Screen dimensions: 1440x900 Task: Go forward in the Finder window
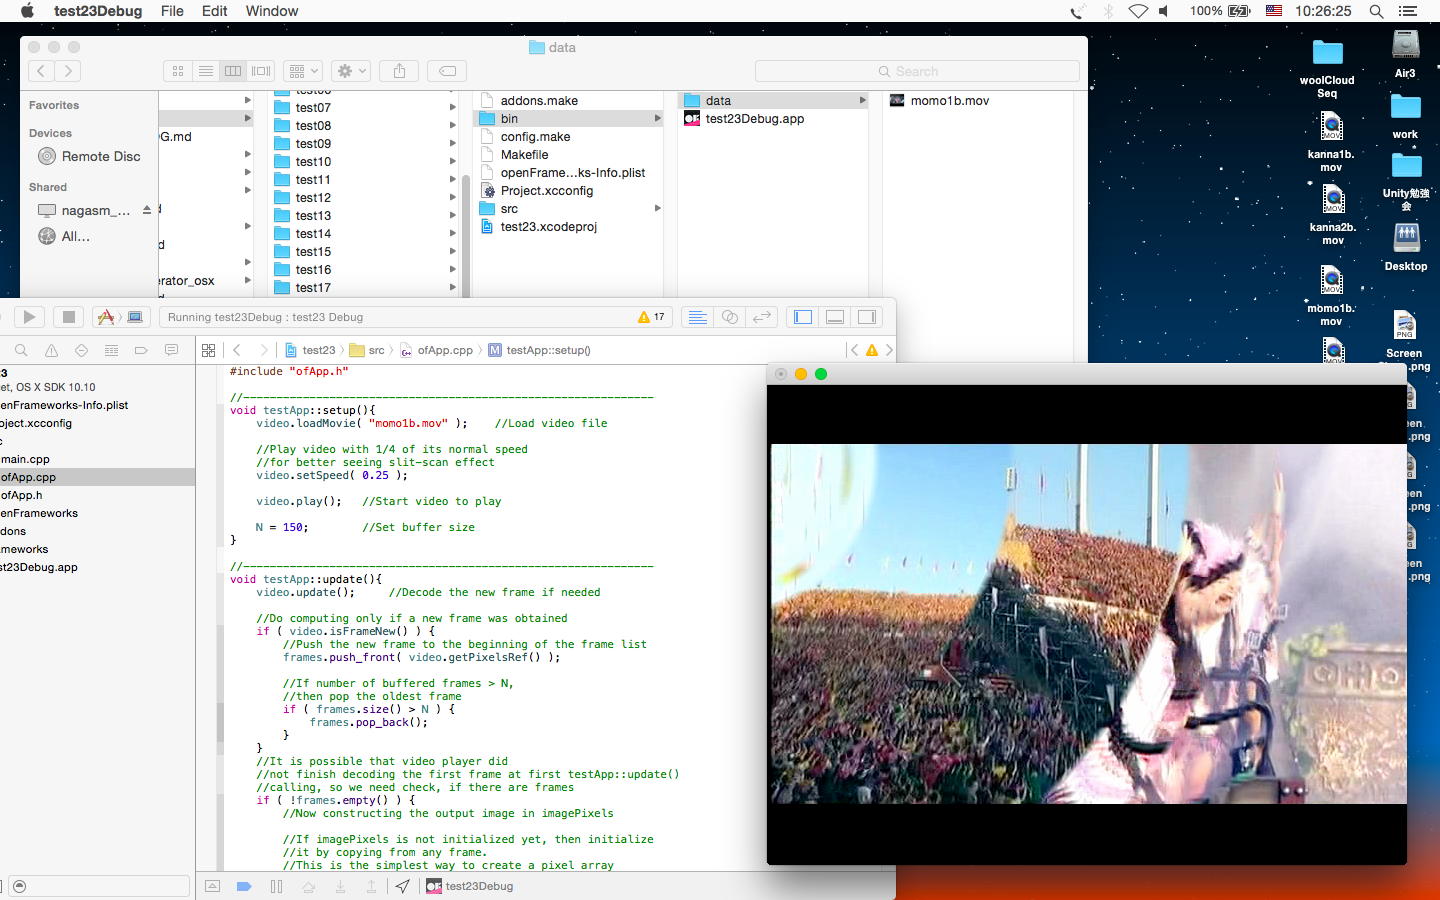pos(68,71)
